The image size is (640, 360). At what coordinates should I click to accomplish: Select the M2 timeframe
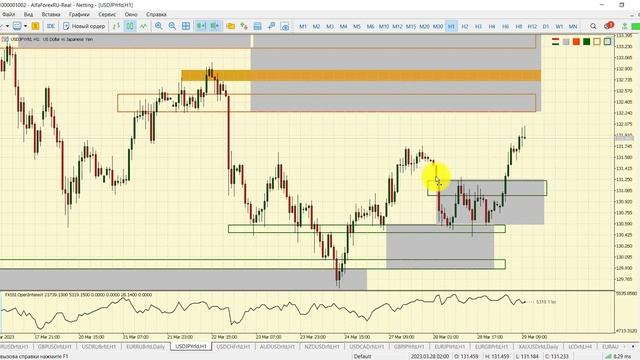tap(316, 26)
